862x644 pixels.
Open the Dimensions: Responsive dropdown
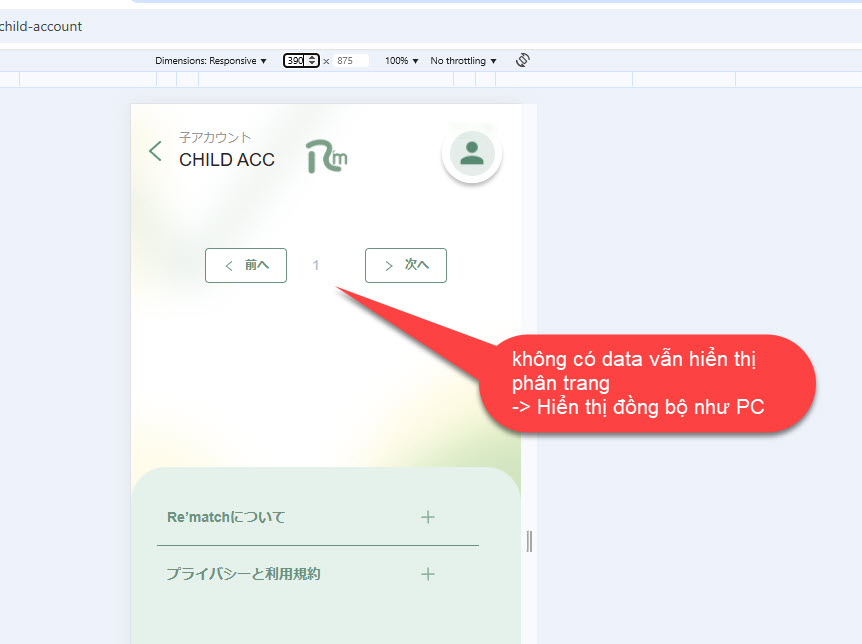pyautogui.click(x=211, y=61)
